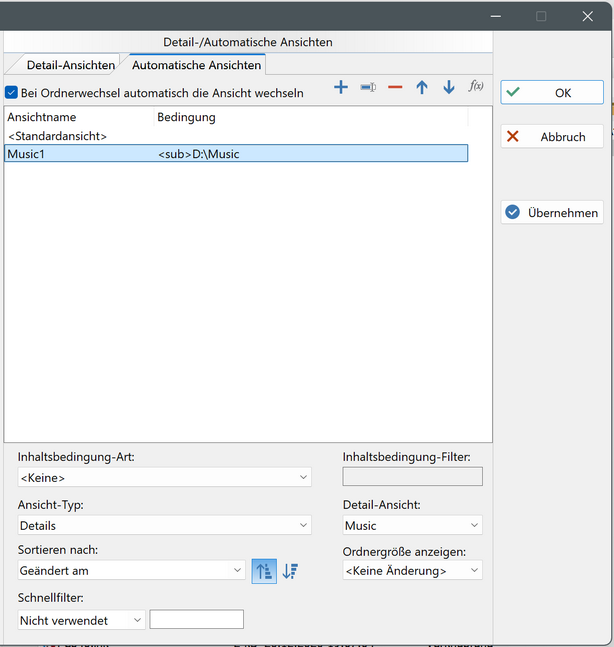
Task: Open the Inhaltsbedingung-Art dropdown
Action: coord(164,478)
